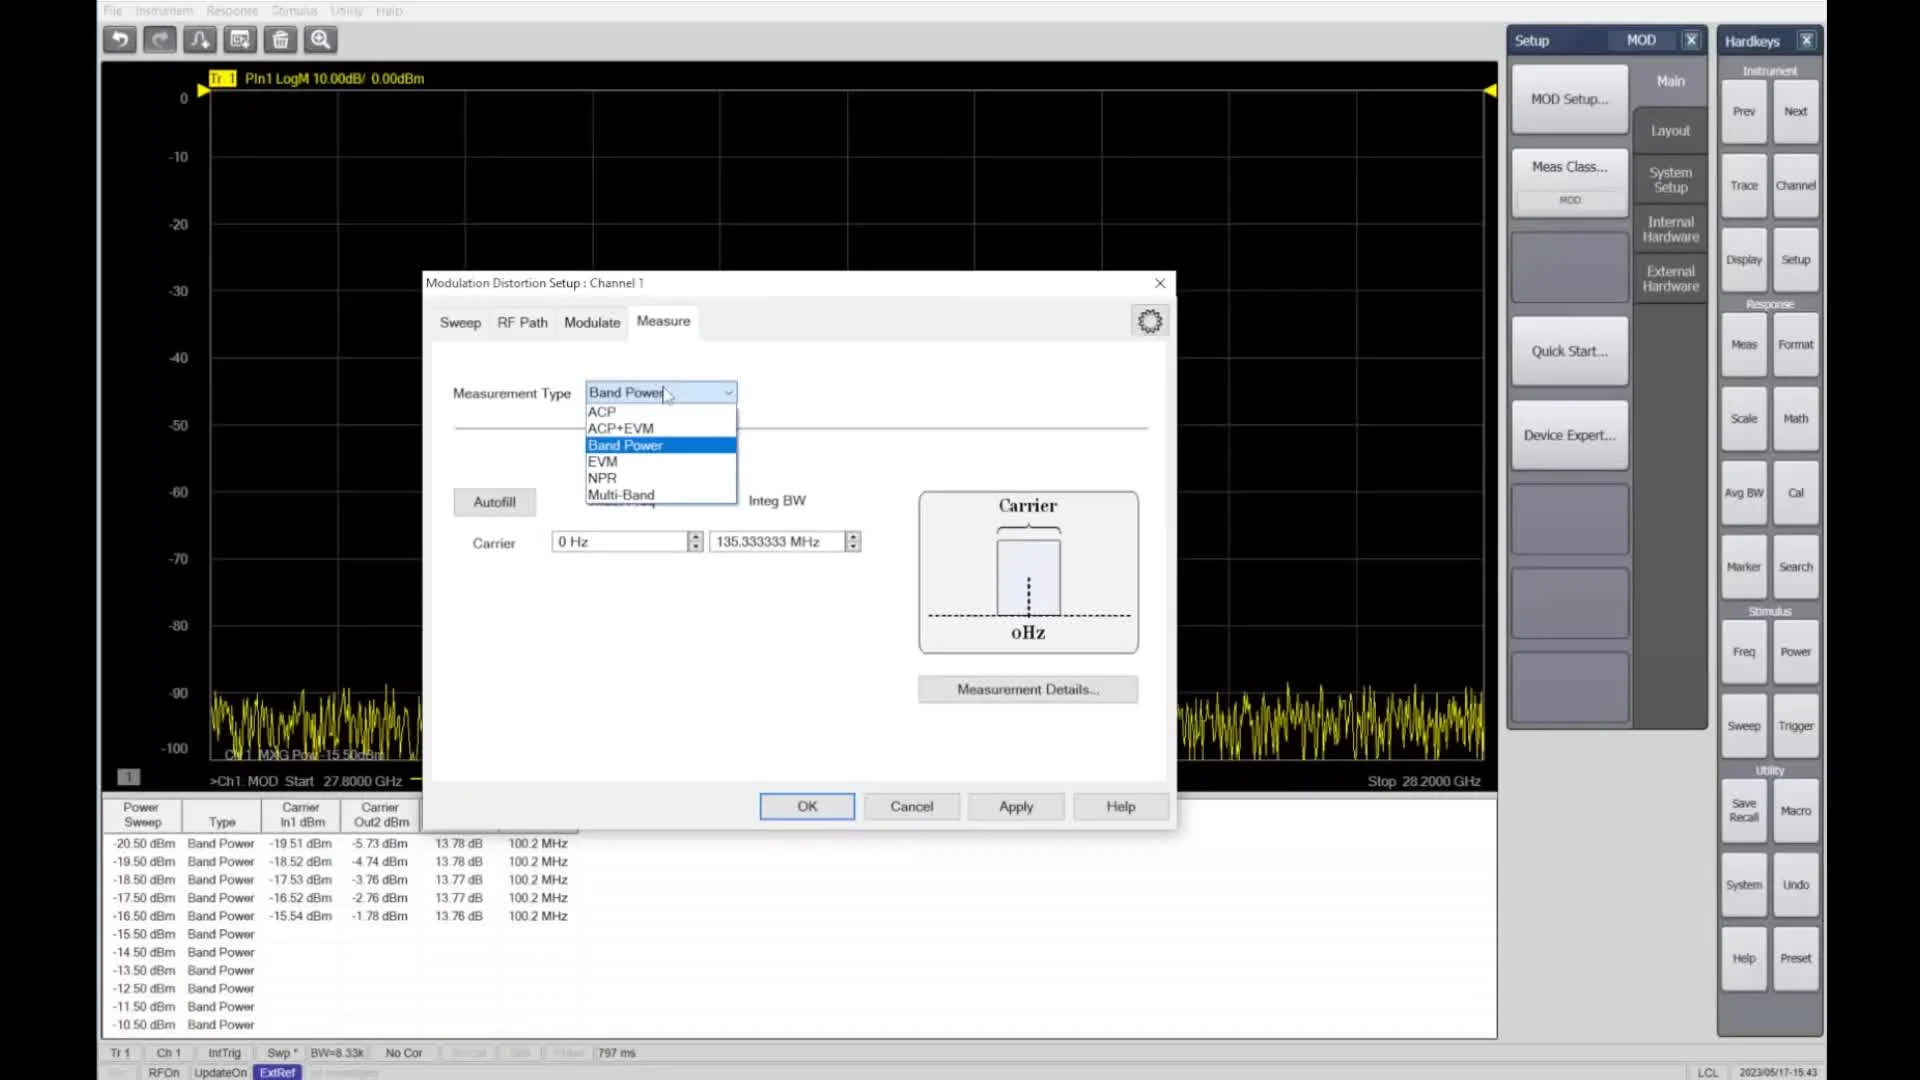Select Band Power in the dropdown list
1920x1080 pixels.
tap(661, 445)
